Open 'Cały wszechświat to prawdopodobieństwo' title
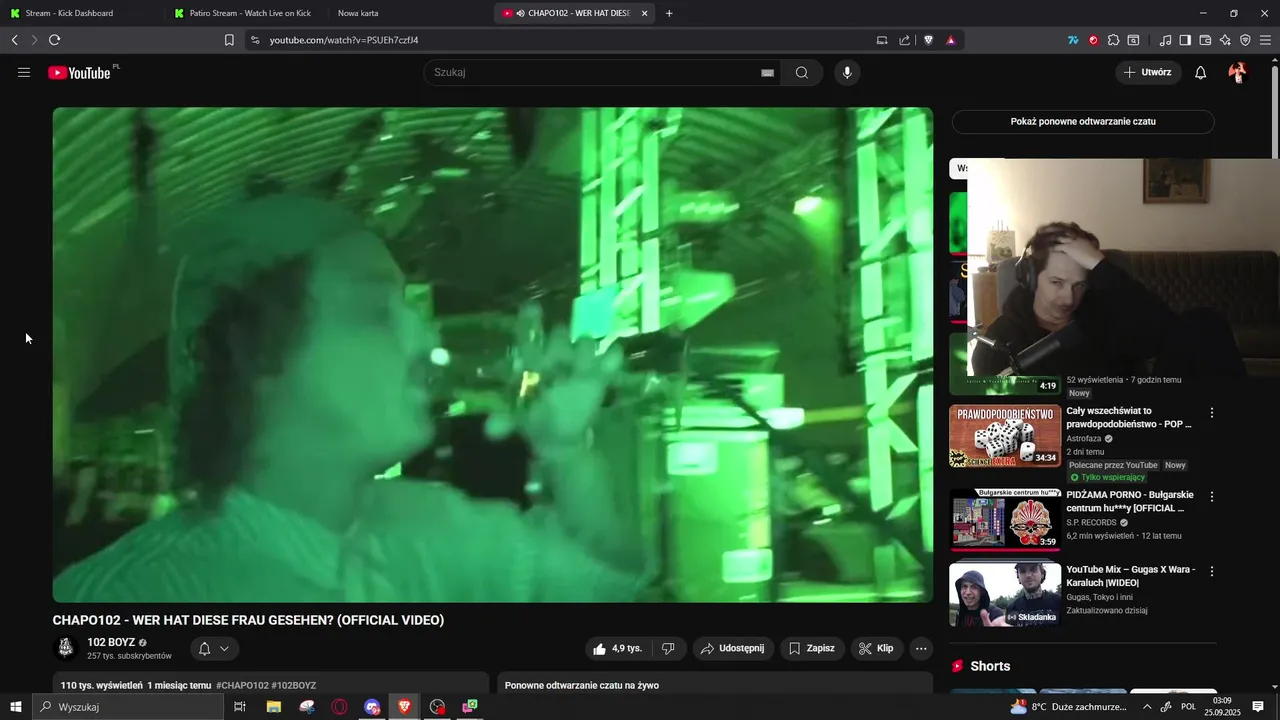The image size is (1280, 720). (x=1129, y=418)
